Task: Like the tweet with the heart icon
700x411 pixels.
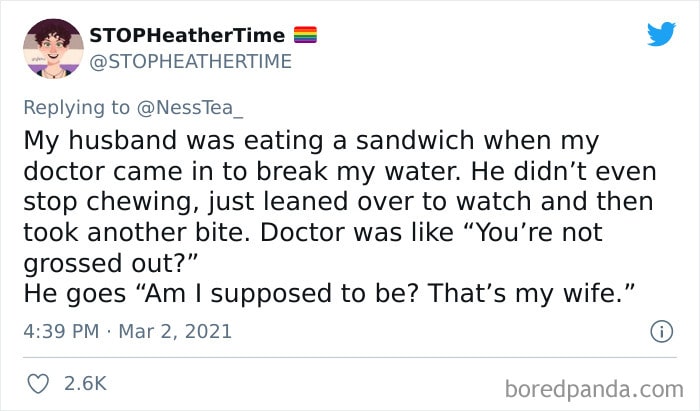Action: coord(38,384)
